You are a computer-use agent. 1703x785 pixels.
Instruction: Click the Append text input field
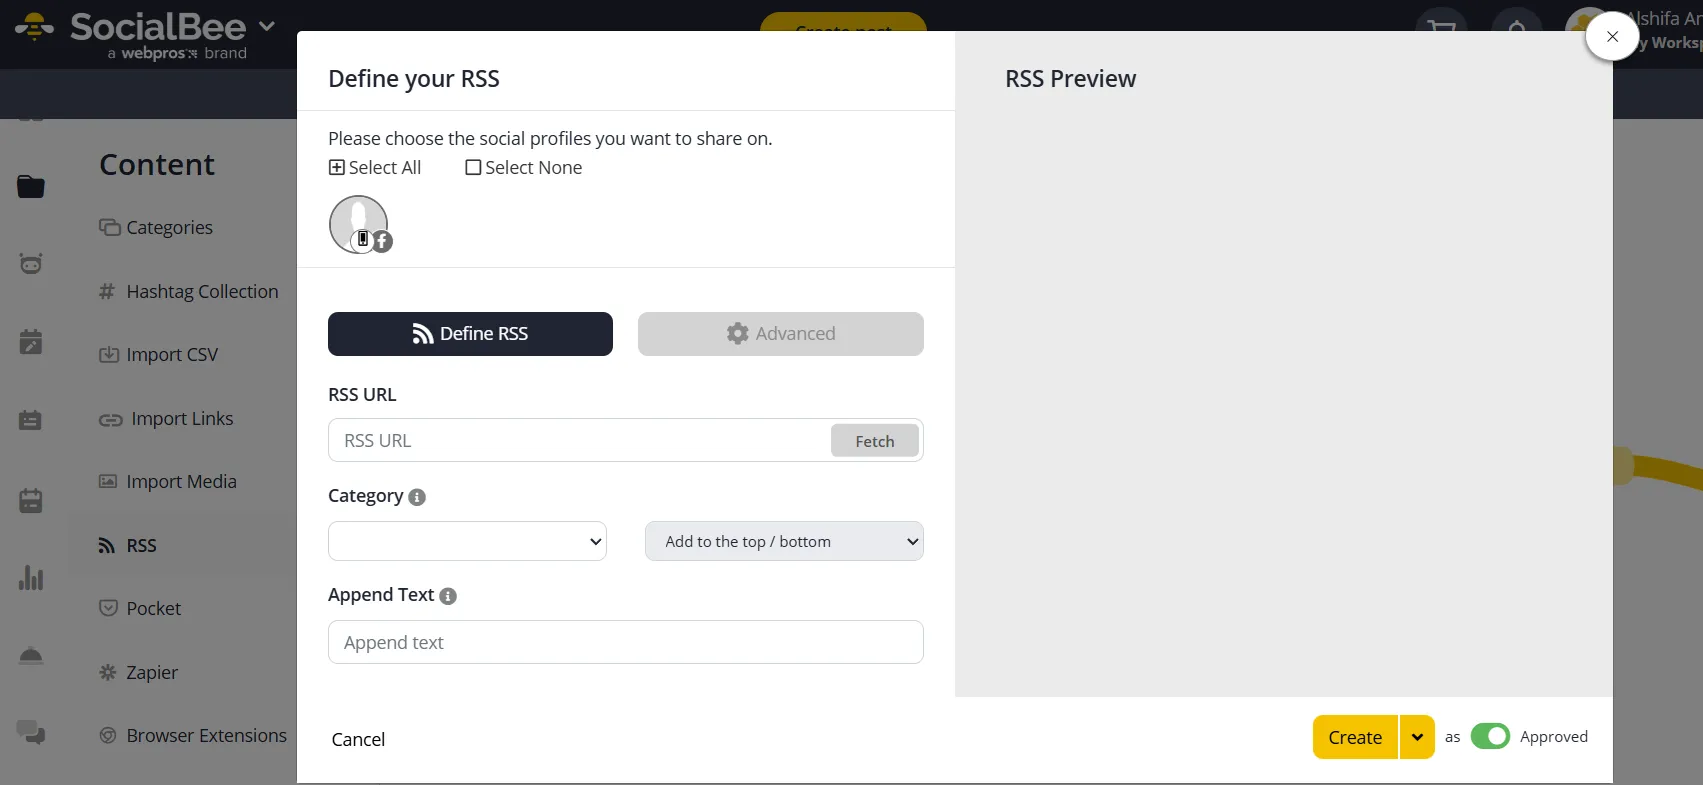point(625,642)
